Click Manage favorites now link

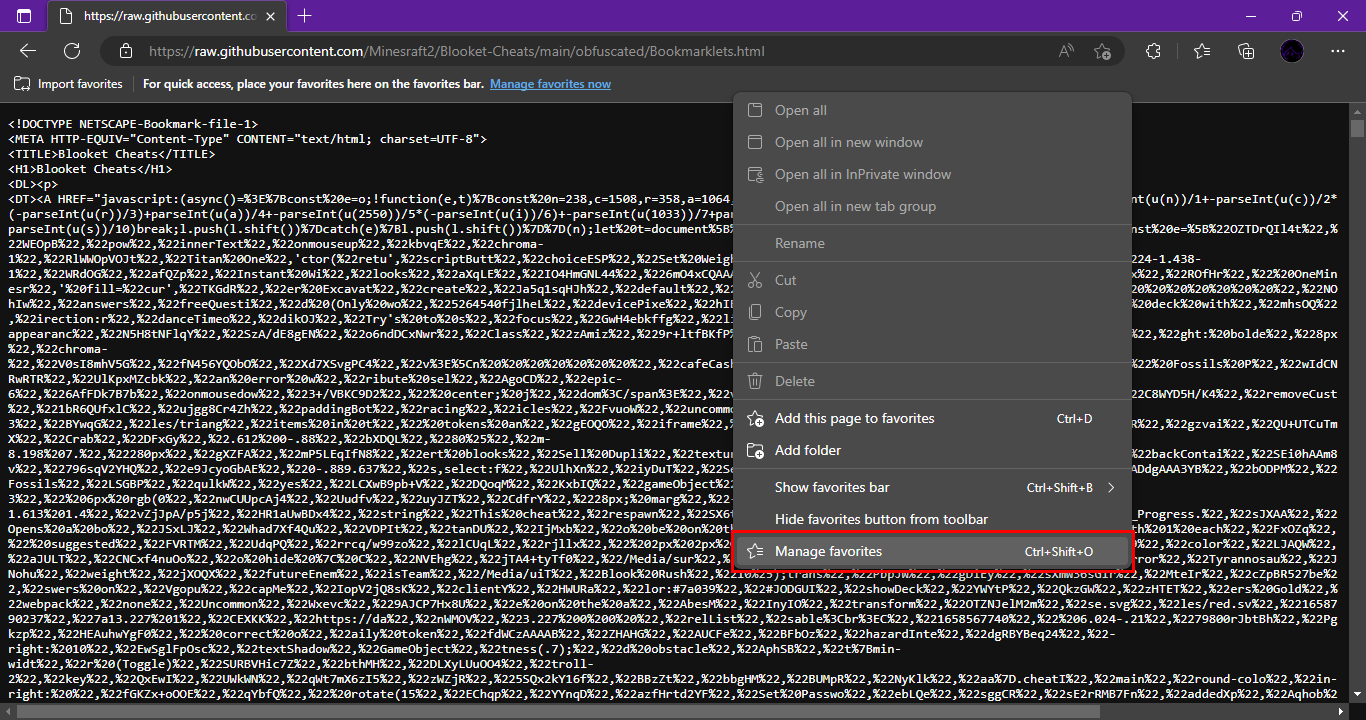(x=550, y=84)
